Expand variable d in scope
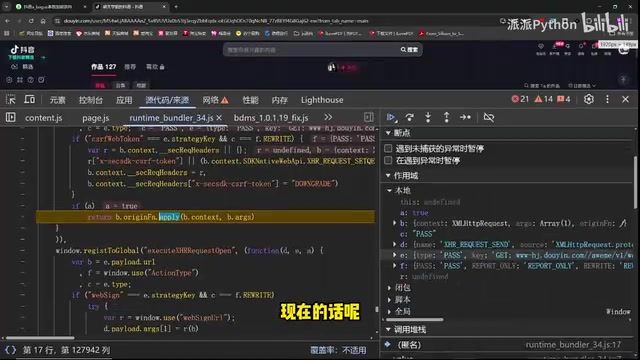 [x=394, y=244]
